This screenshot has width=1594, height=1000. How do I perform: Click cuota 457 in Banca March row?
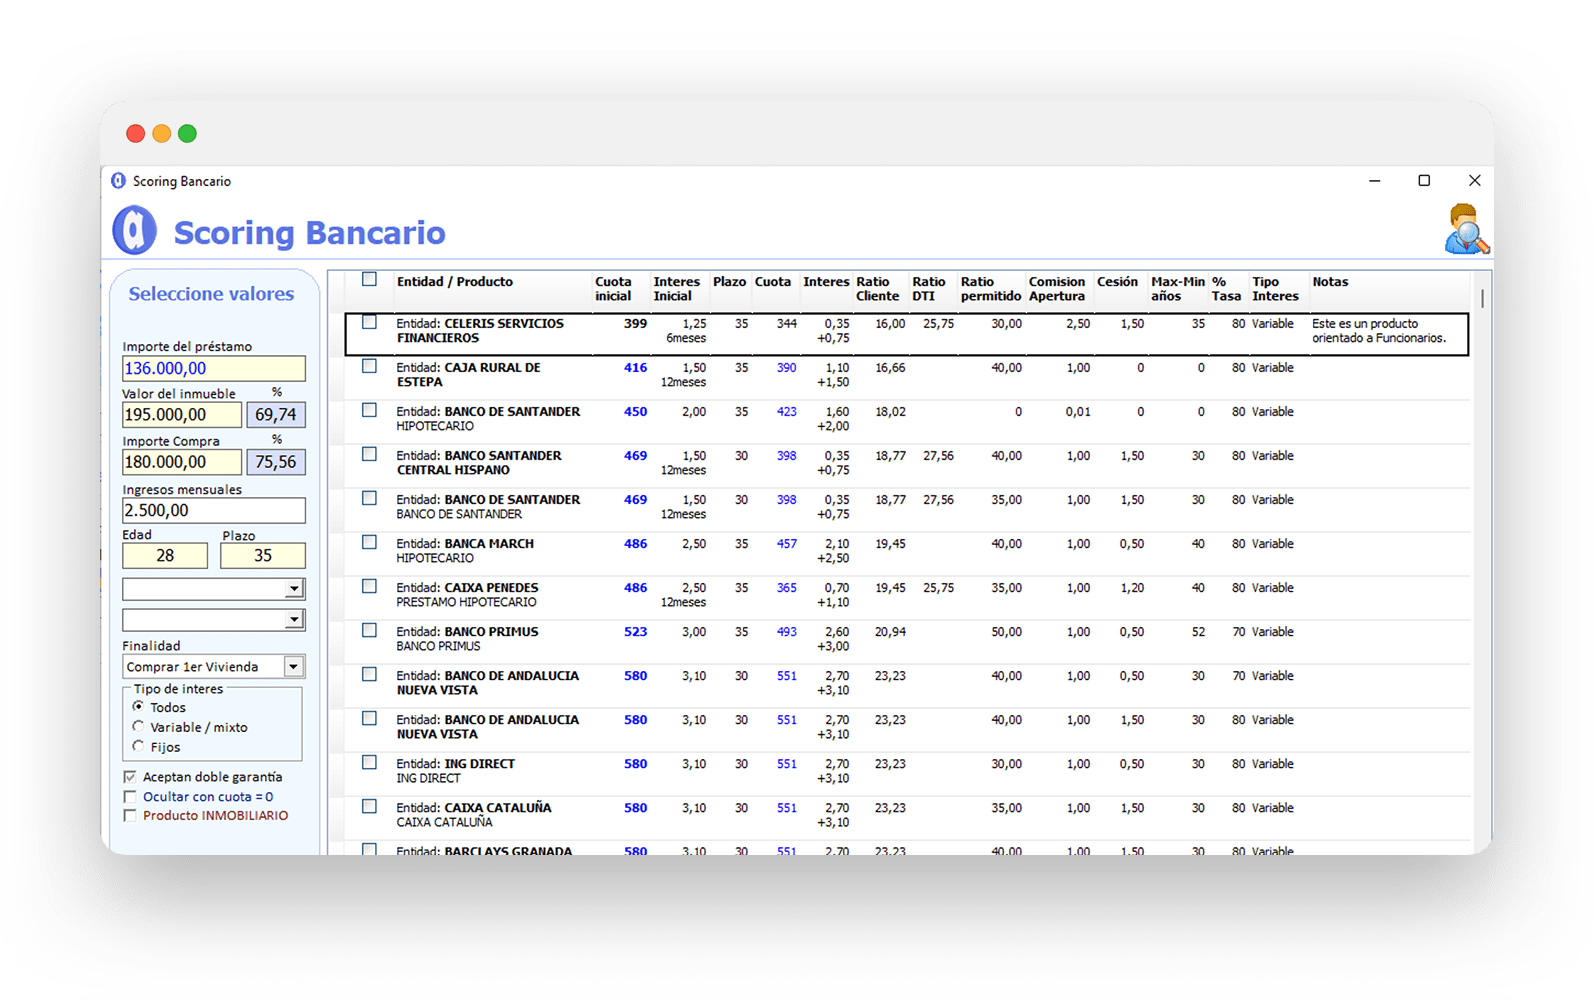[x=787, y=544]
